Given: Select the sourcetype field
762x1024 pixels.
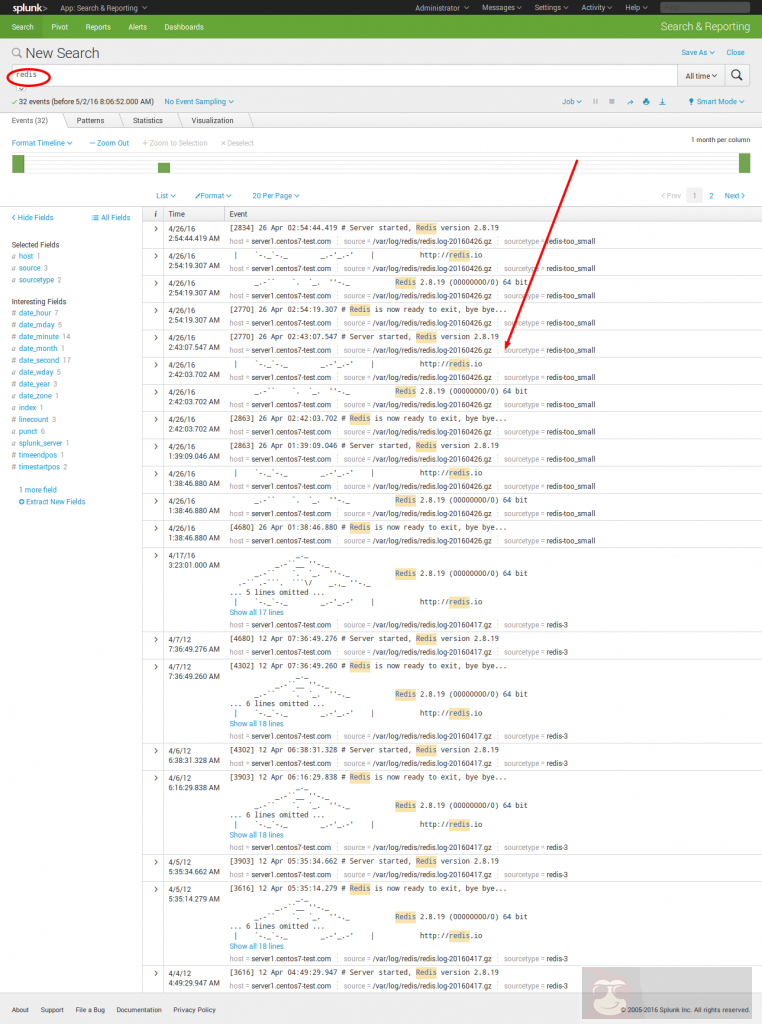Looking at the screenshot, I should click(x=37, y=280).
